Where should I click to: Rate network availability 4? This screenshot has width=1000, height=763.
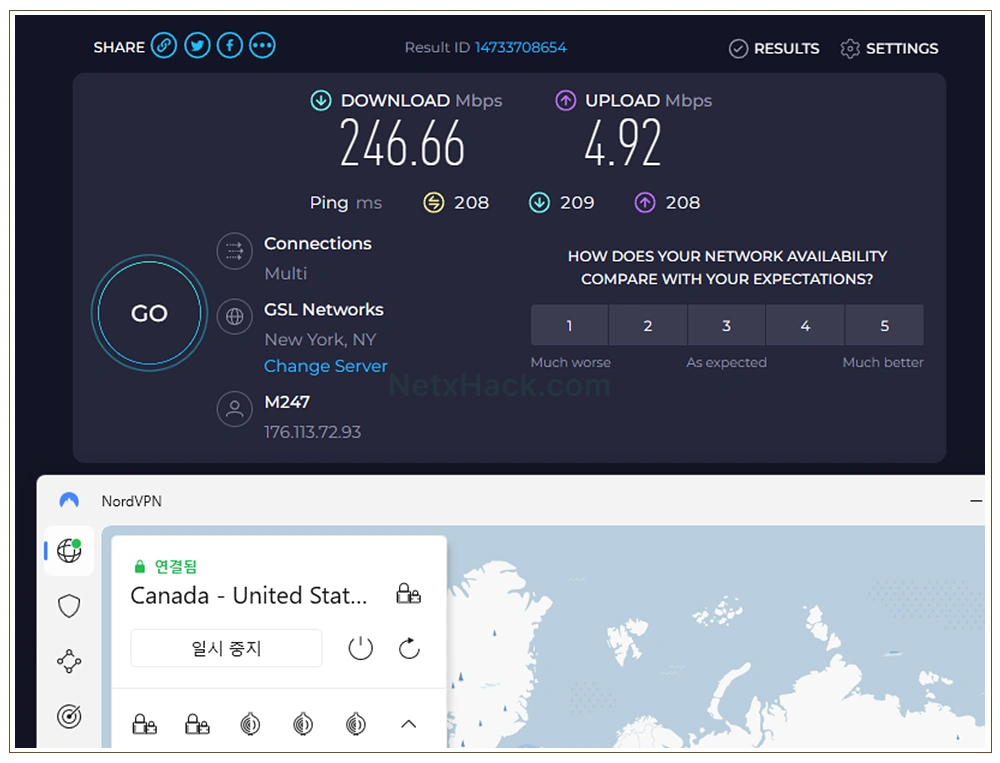[x=805, y=325]
